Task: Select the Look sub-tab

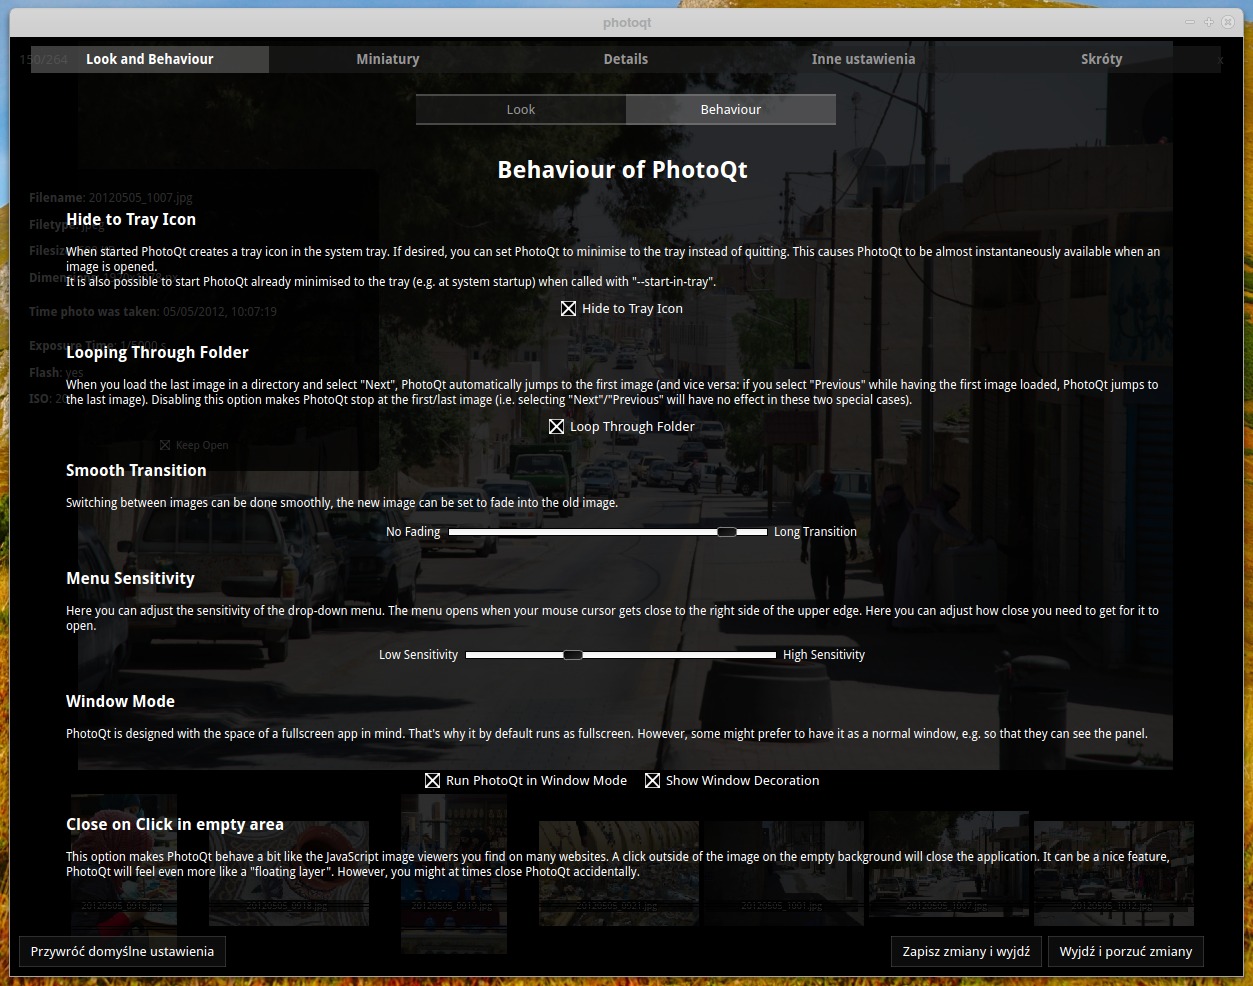Action: (x=521, y=110)
